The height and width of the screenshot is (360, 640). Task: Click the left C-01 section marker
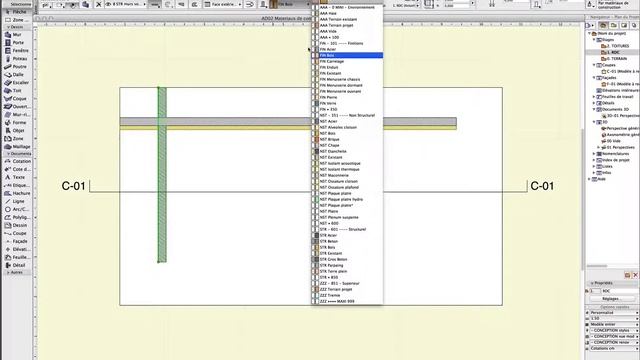pos(73,186)
